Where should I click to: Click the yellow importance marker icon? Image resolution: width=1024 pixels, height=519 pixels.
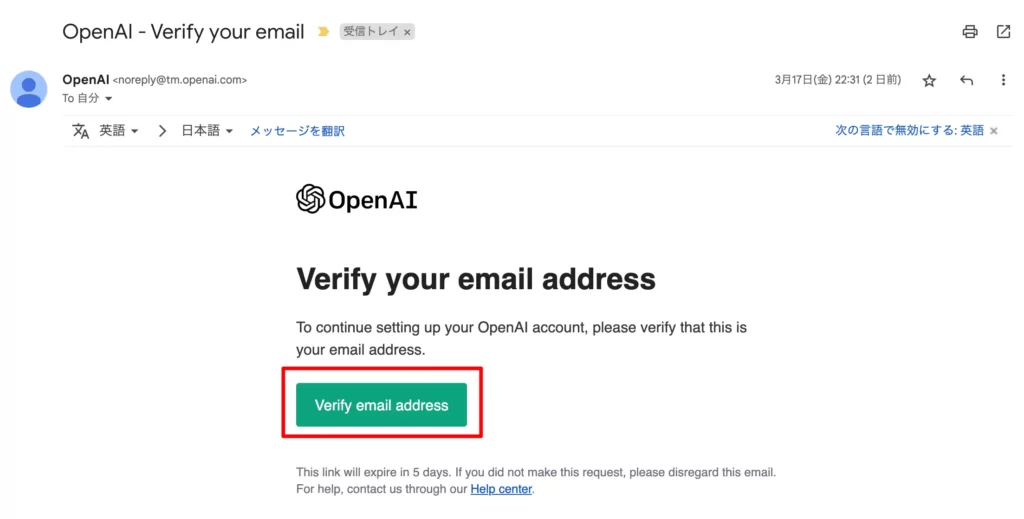[323, 31]
